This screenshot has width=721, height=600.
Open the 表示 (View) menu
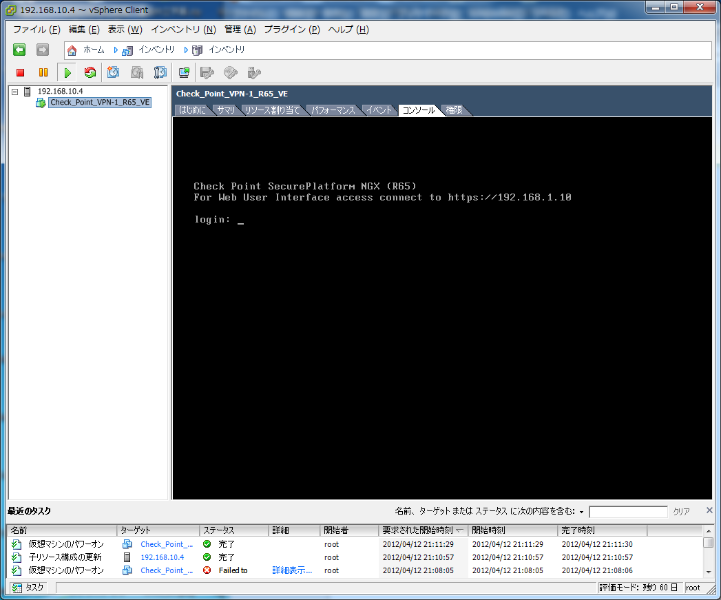click(x=125, y=29)
